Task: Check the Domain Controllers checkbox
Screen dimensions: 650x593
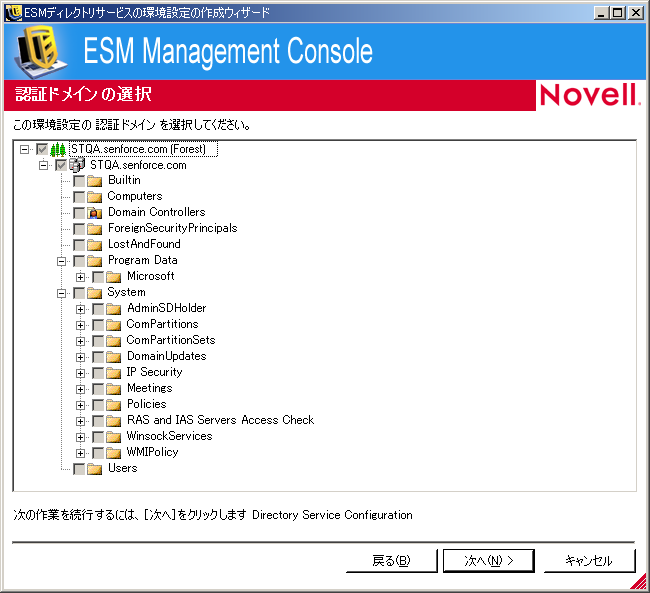Action: [x=79, y=213]
